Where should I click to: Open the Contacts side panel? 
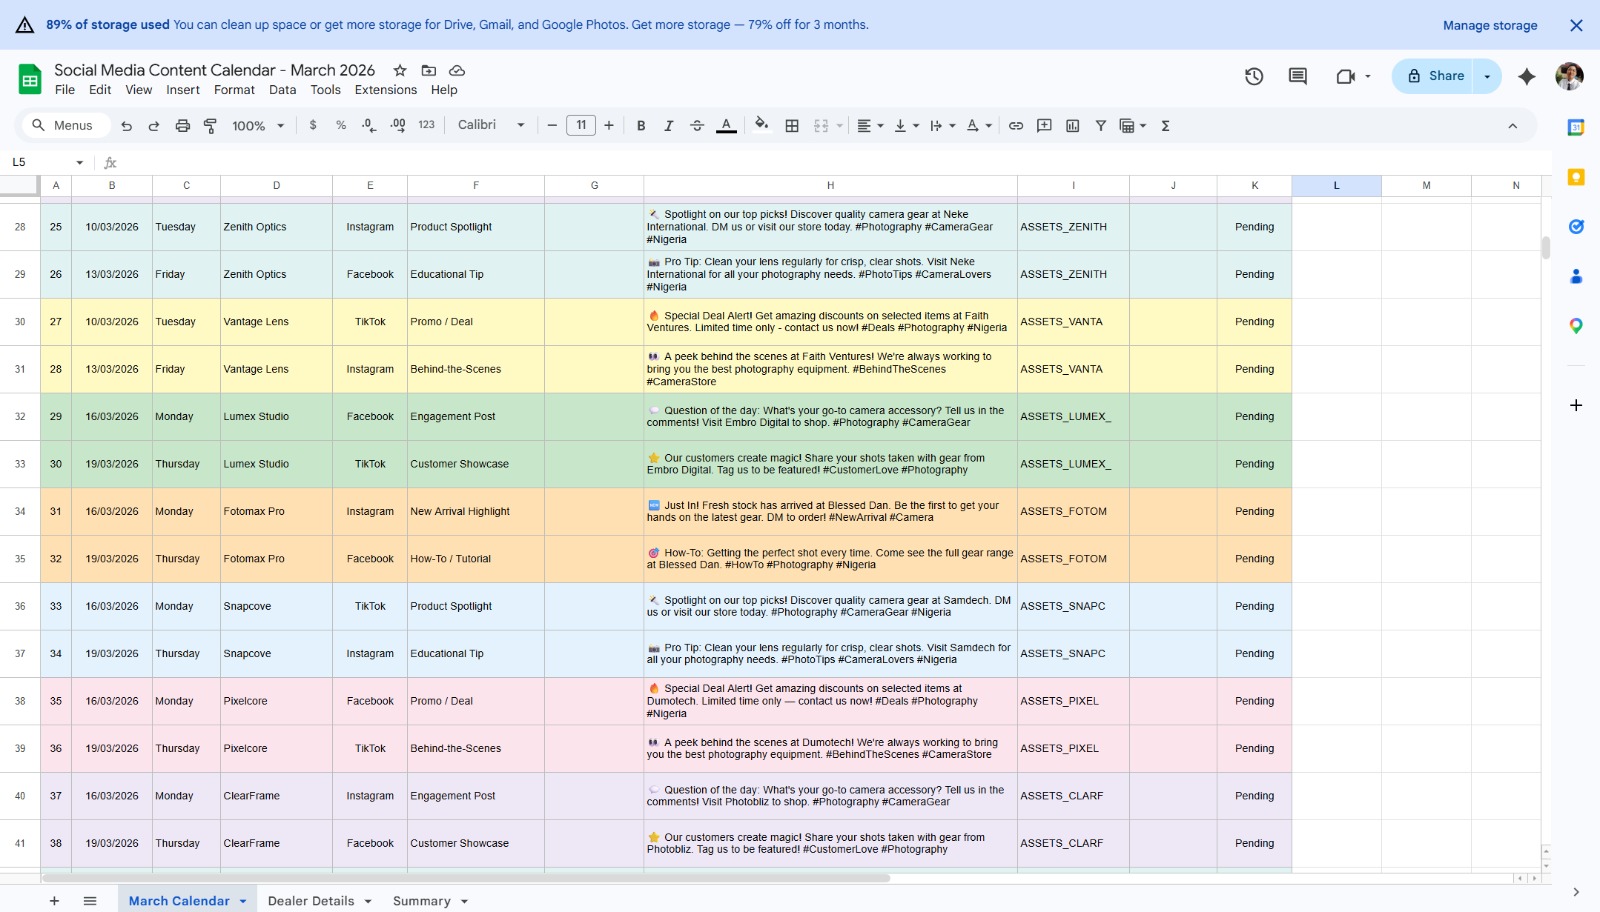coord(1576,276)
